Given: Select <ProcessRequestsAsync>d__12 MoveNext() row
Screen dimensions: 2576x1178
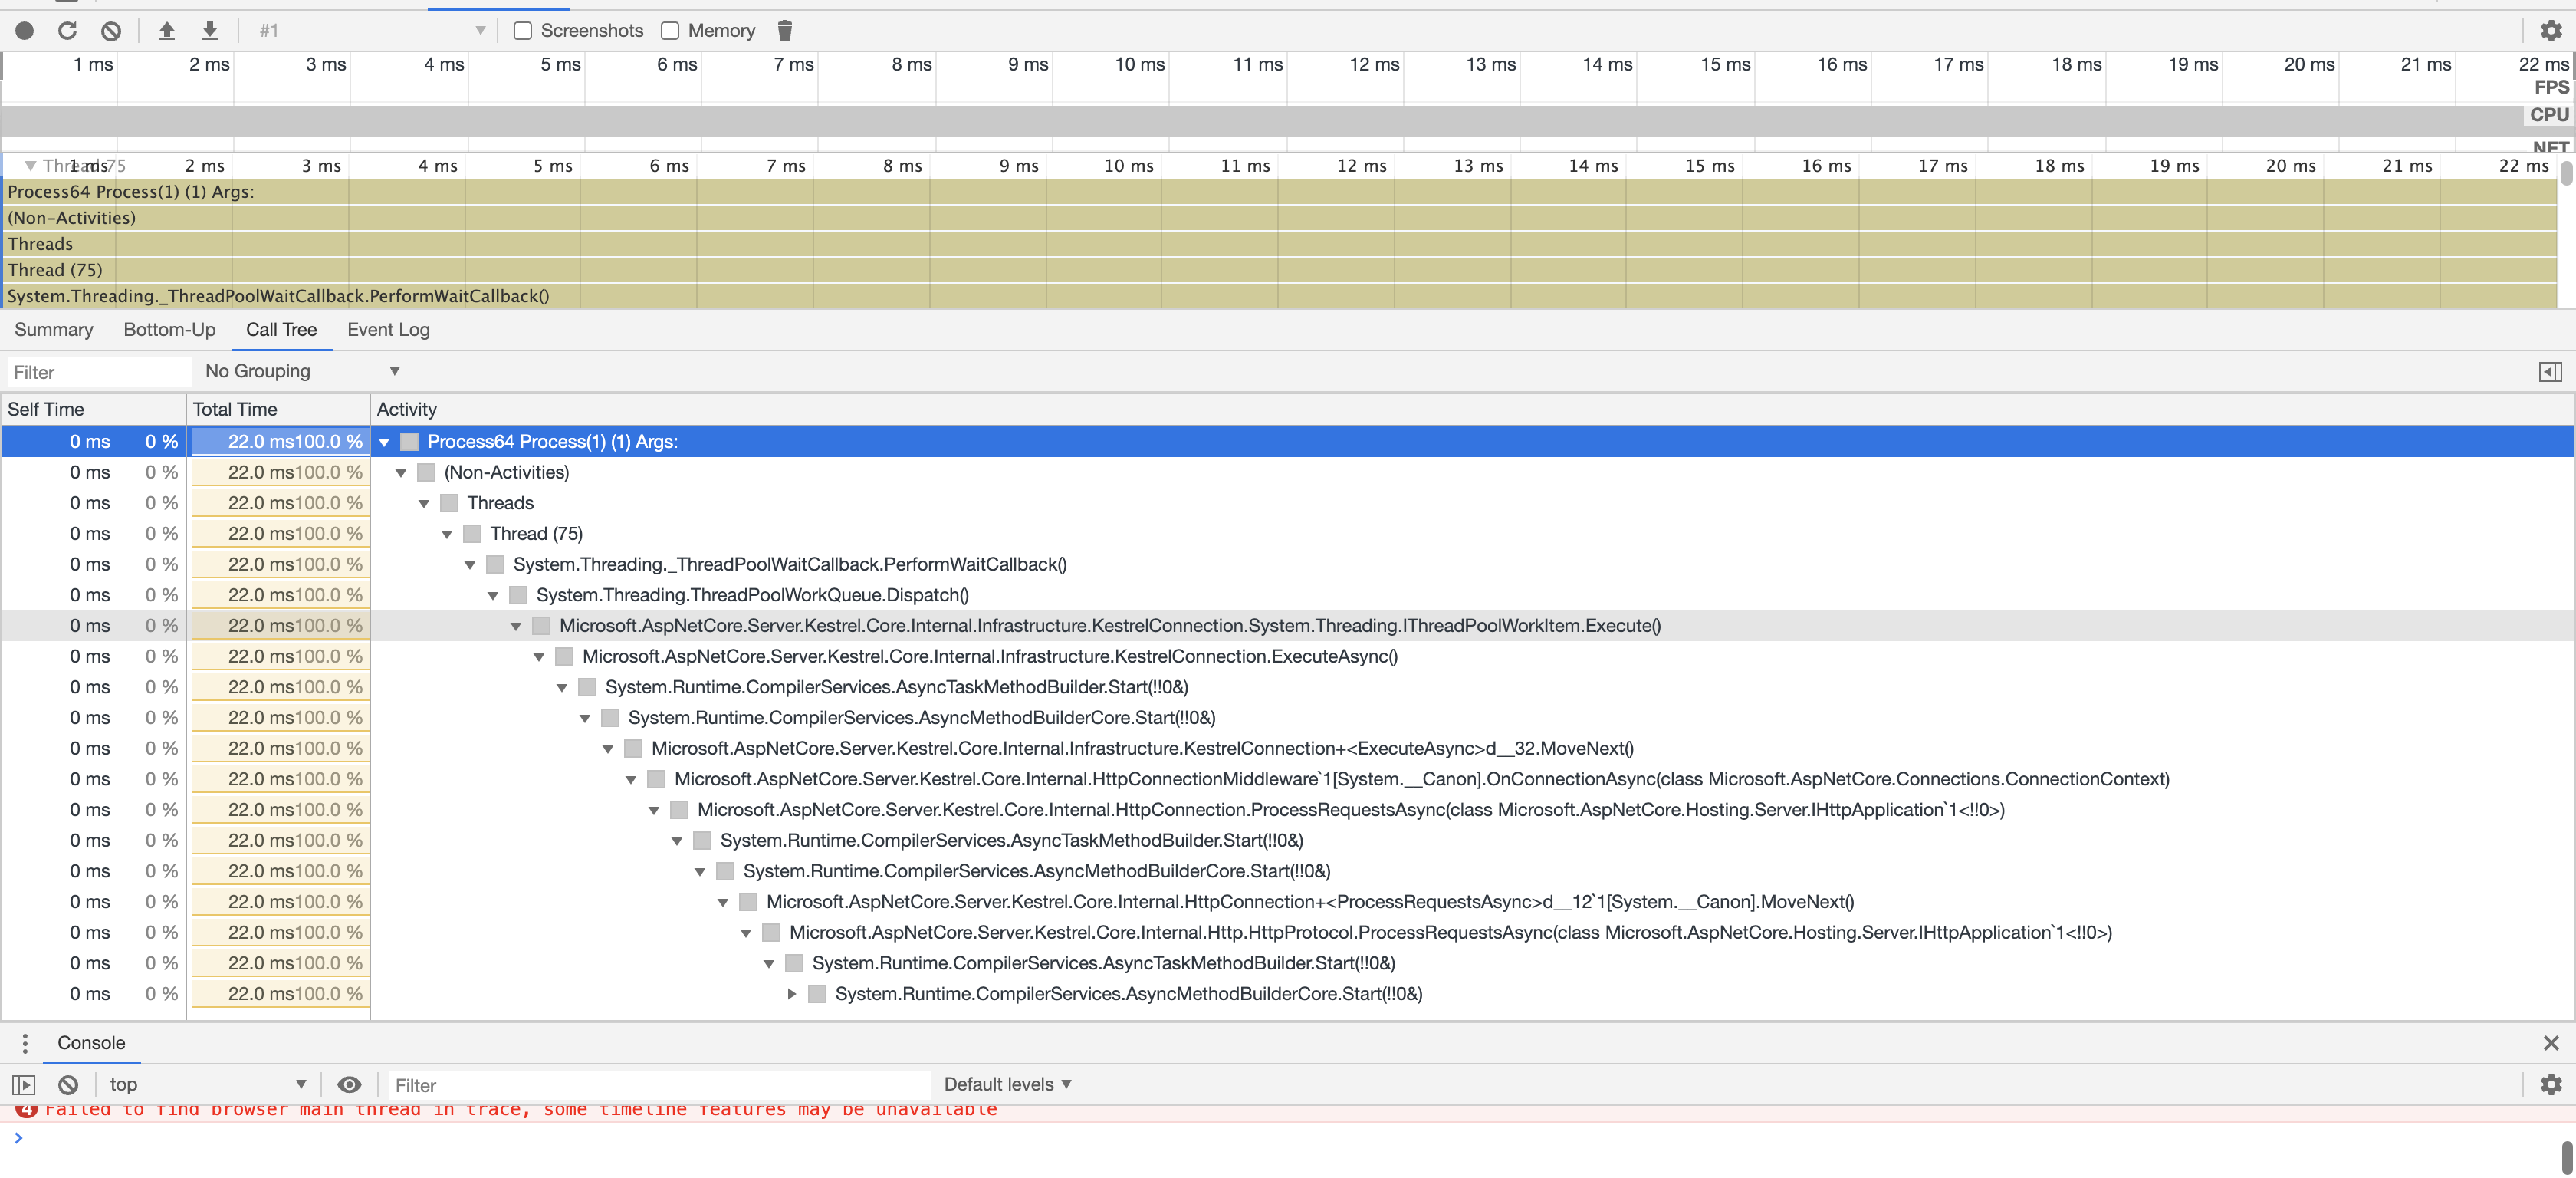Looking at the screenshot, I should pyautogui.click(x=1287, y=902).
